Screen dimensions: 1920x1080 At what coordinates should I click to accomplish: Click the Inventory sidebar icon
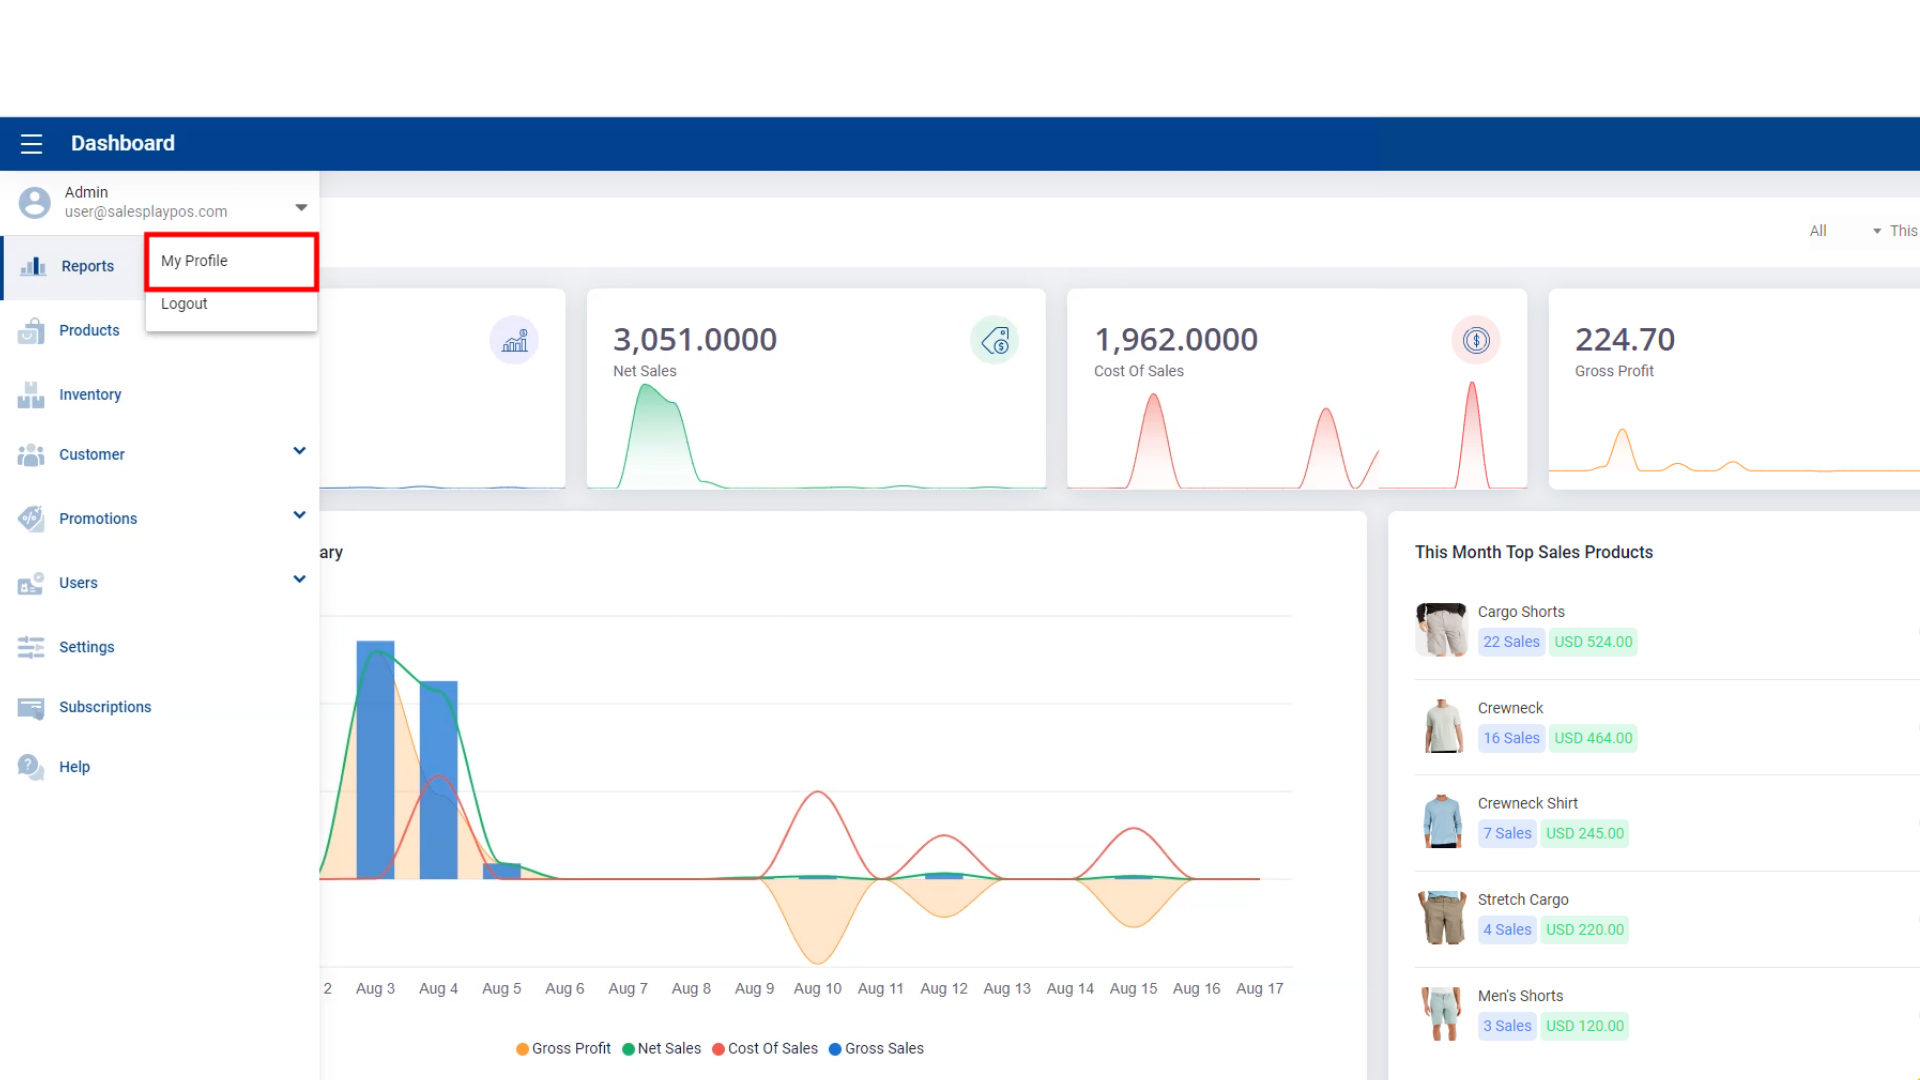(x=31, y=395)
